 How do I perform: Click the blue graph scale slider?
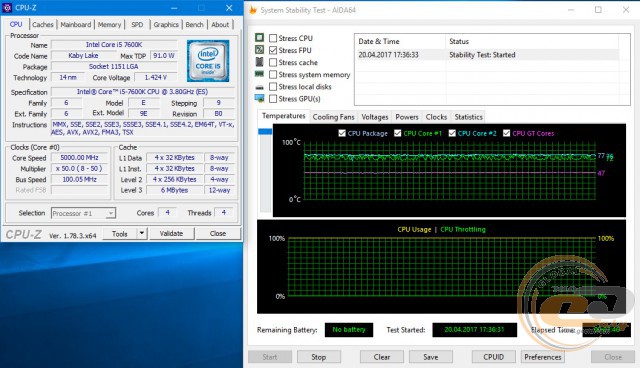tap(265, 131)
